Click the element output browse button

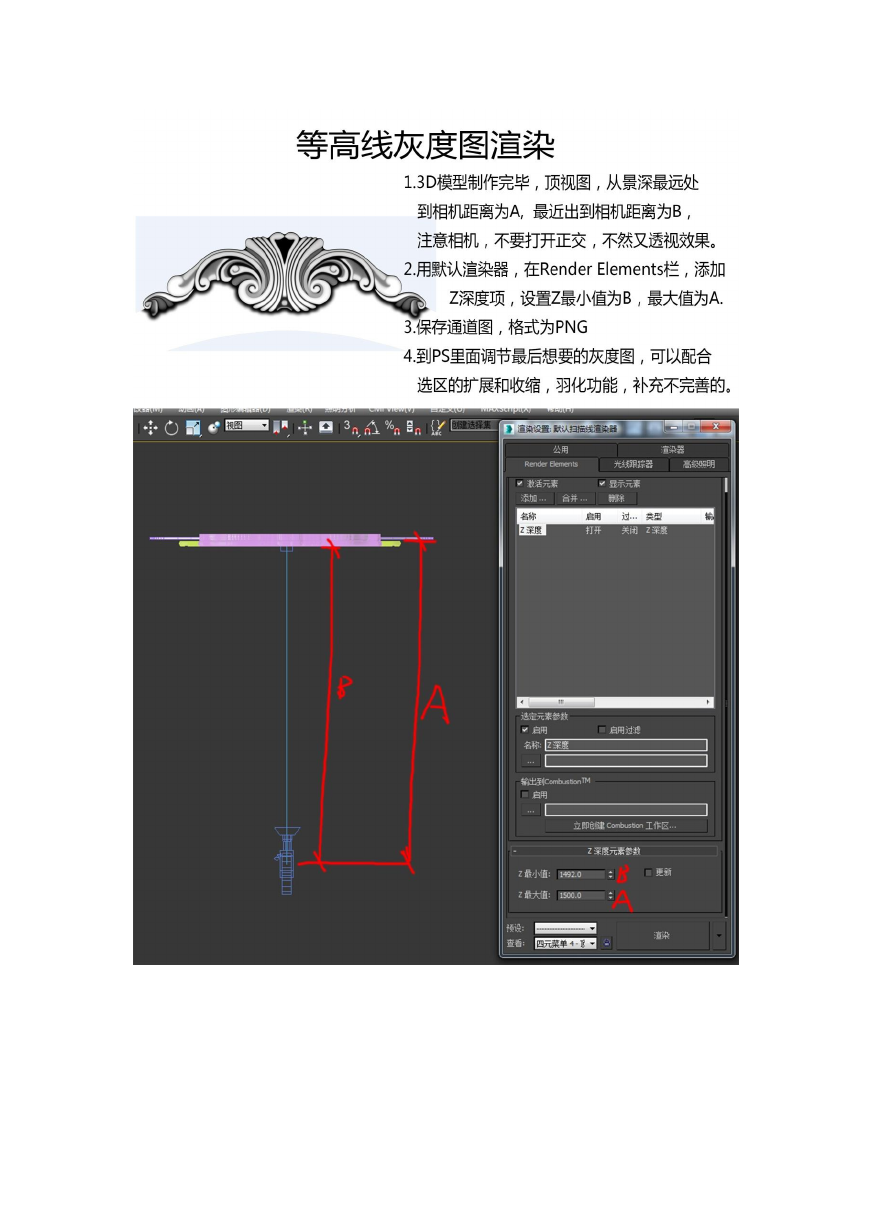pyautogui.click(x=531, y=761)
